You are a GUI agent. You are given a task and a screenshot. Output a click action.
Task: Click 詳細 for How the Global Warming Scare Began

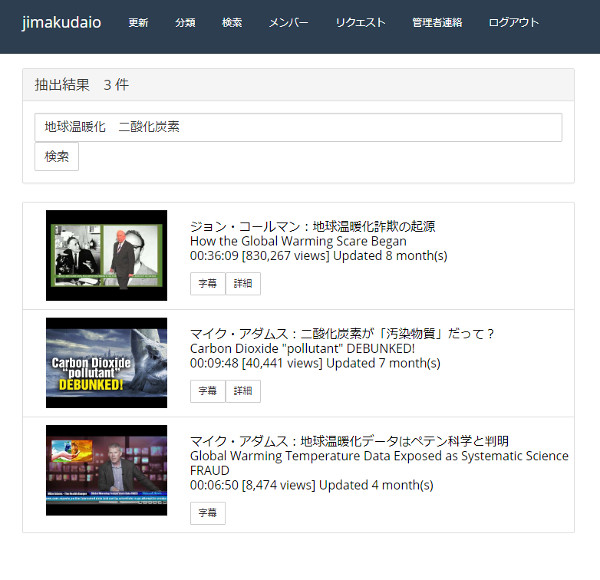tap(243, 284)
